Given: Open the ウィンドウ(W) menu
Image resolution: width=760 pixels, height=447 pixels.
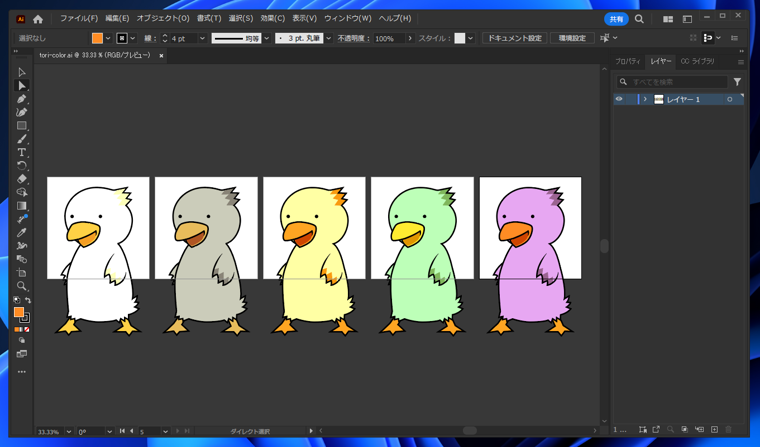Looking at the screenshot, I should click(348, 18).
